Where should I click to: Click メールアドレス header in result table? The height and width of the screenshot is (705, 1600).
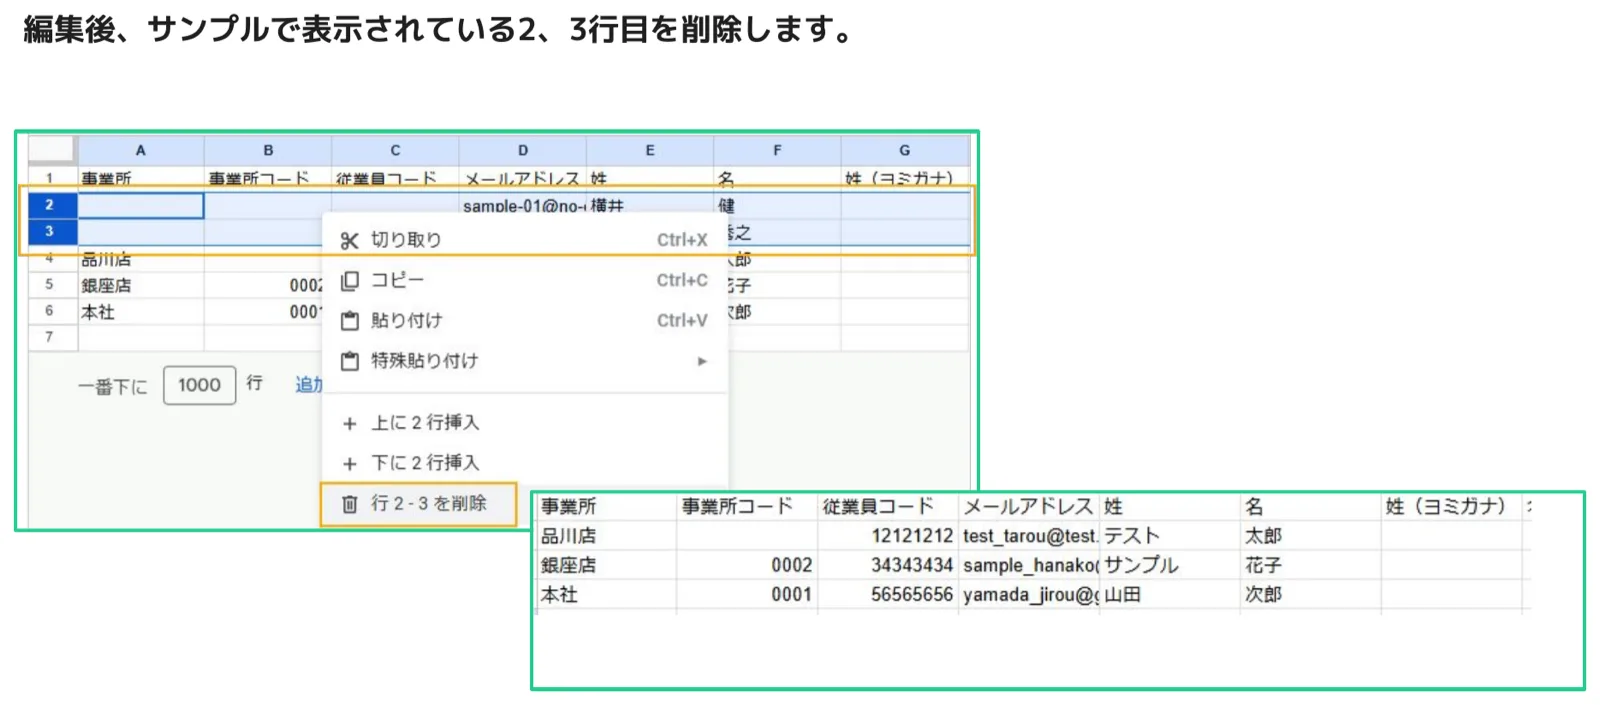(x=1029, y=507)
